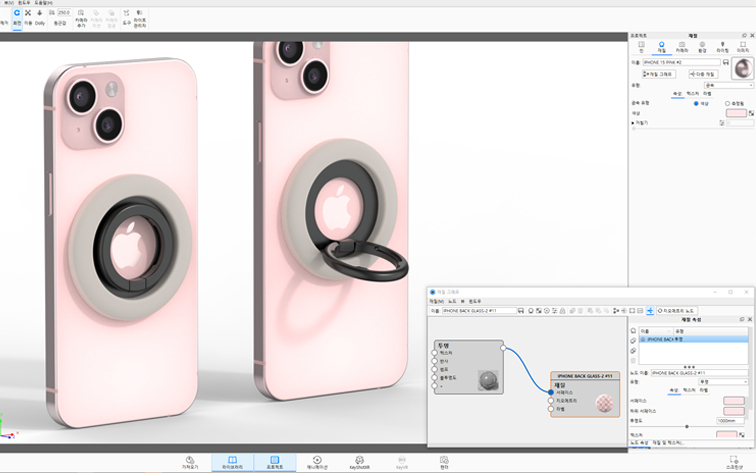Select the Color metal type radio button
This screenshot has width=756, height=473.
[696, 104]
